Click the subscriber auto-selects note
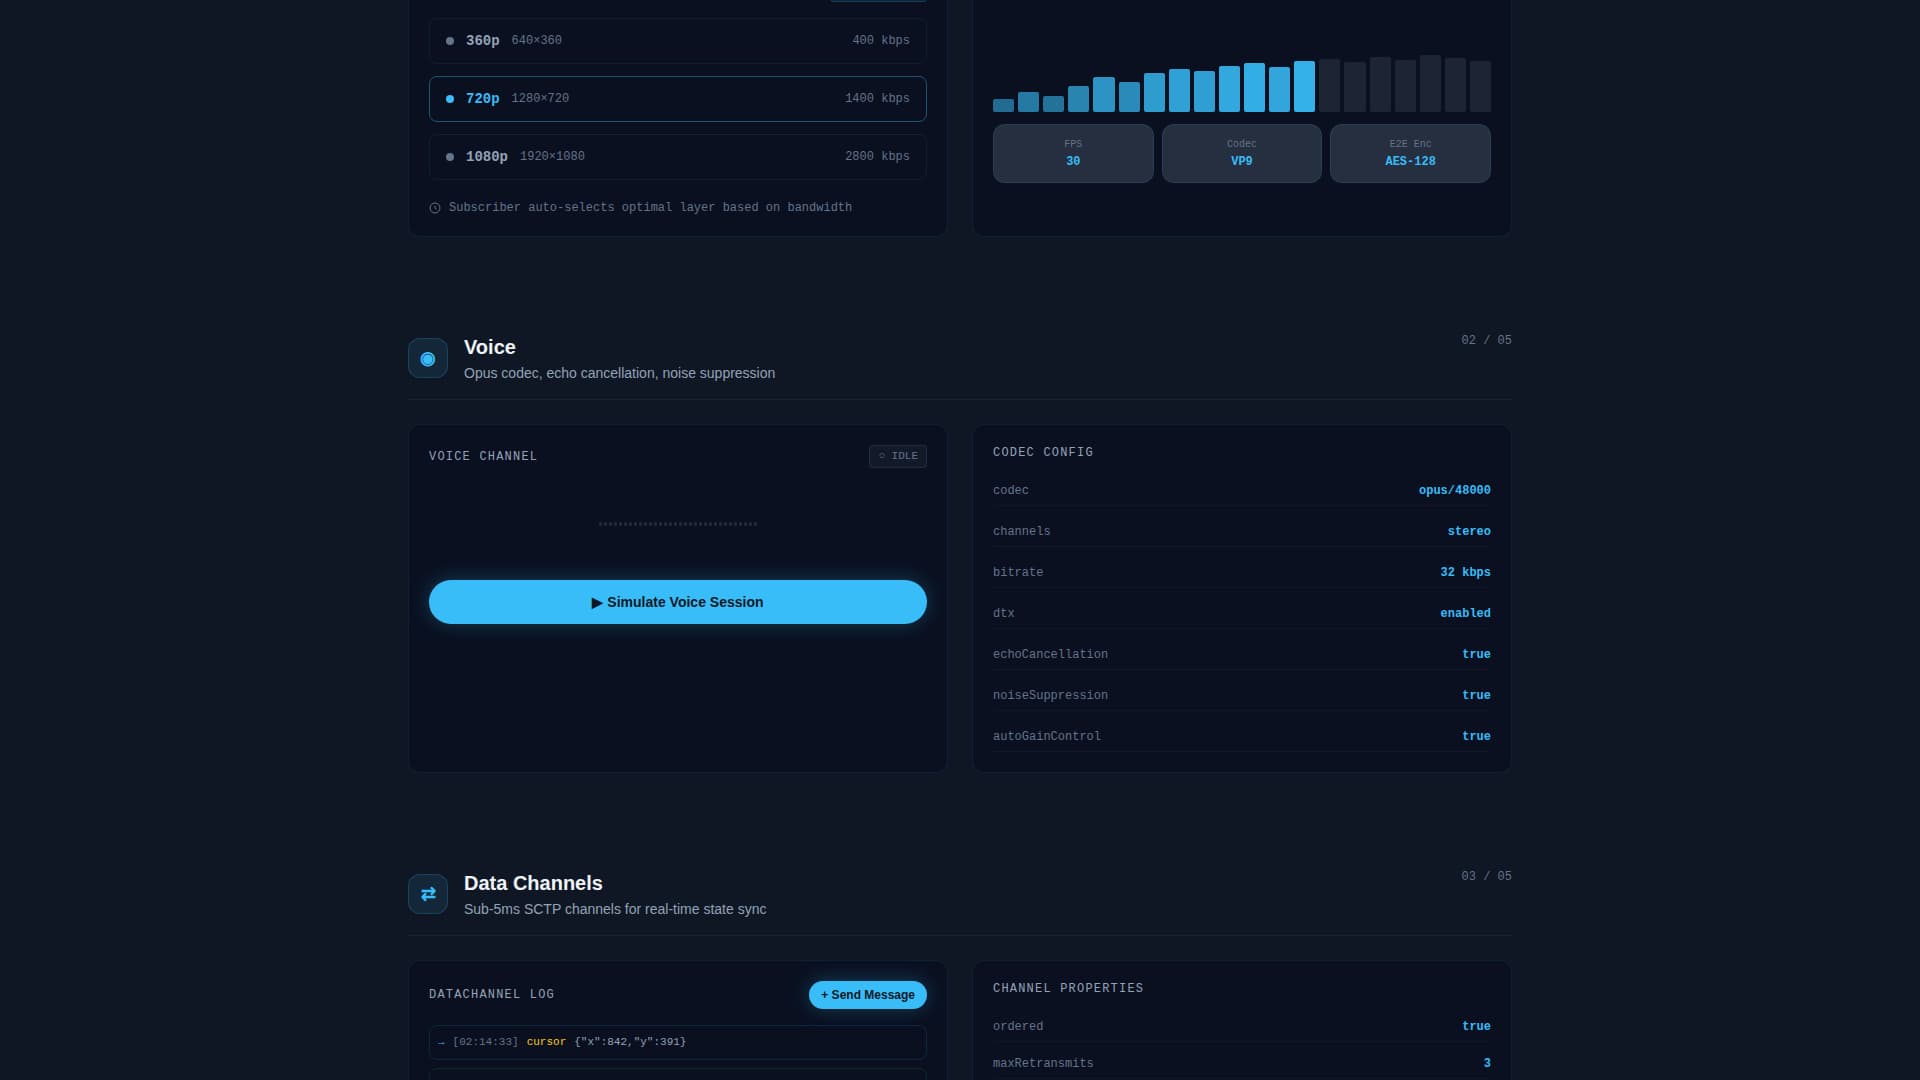The image size is (1920, 1080). point(650,207)
